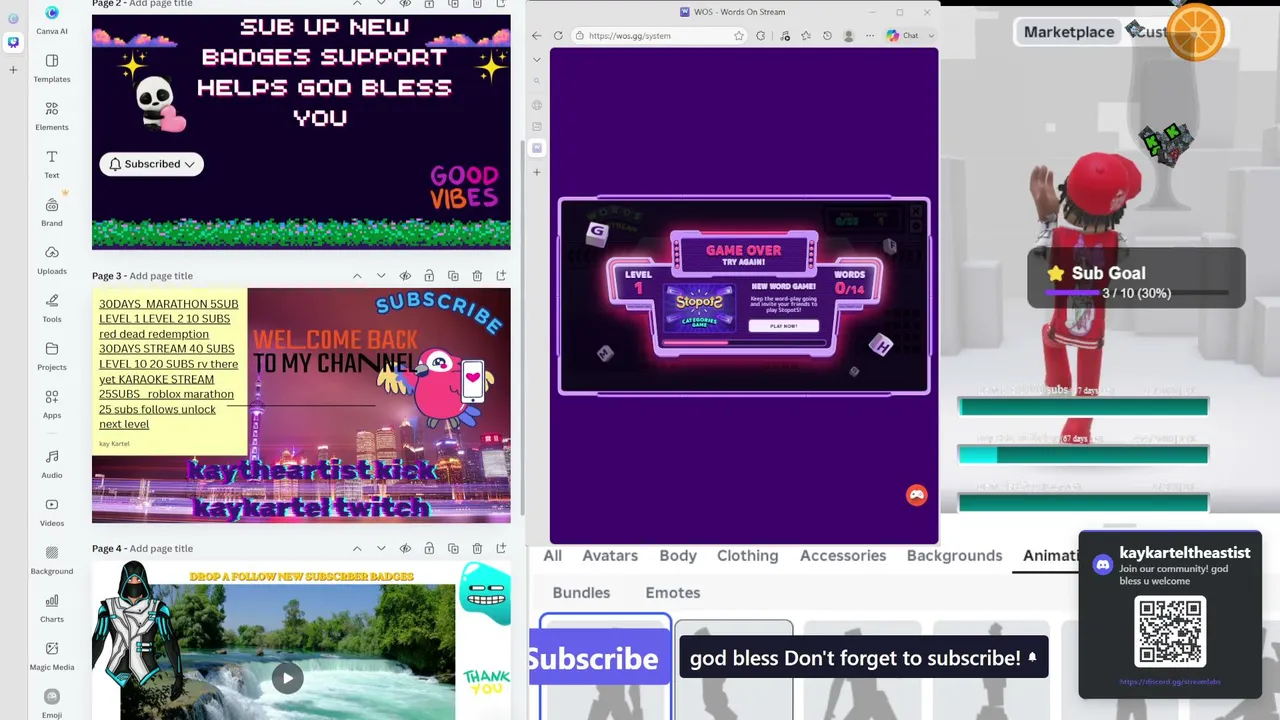This screenshot has width=1280, height=720.
Task: Open the Tools panel in Canva
Action: (52, 307)
